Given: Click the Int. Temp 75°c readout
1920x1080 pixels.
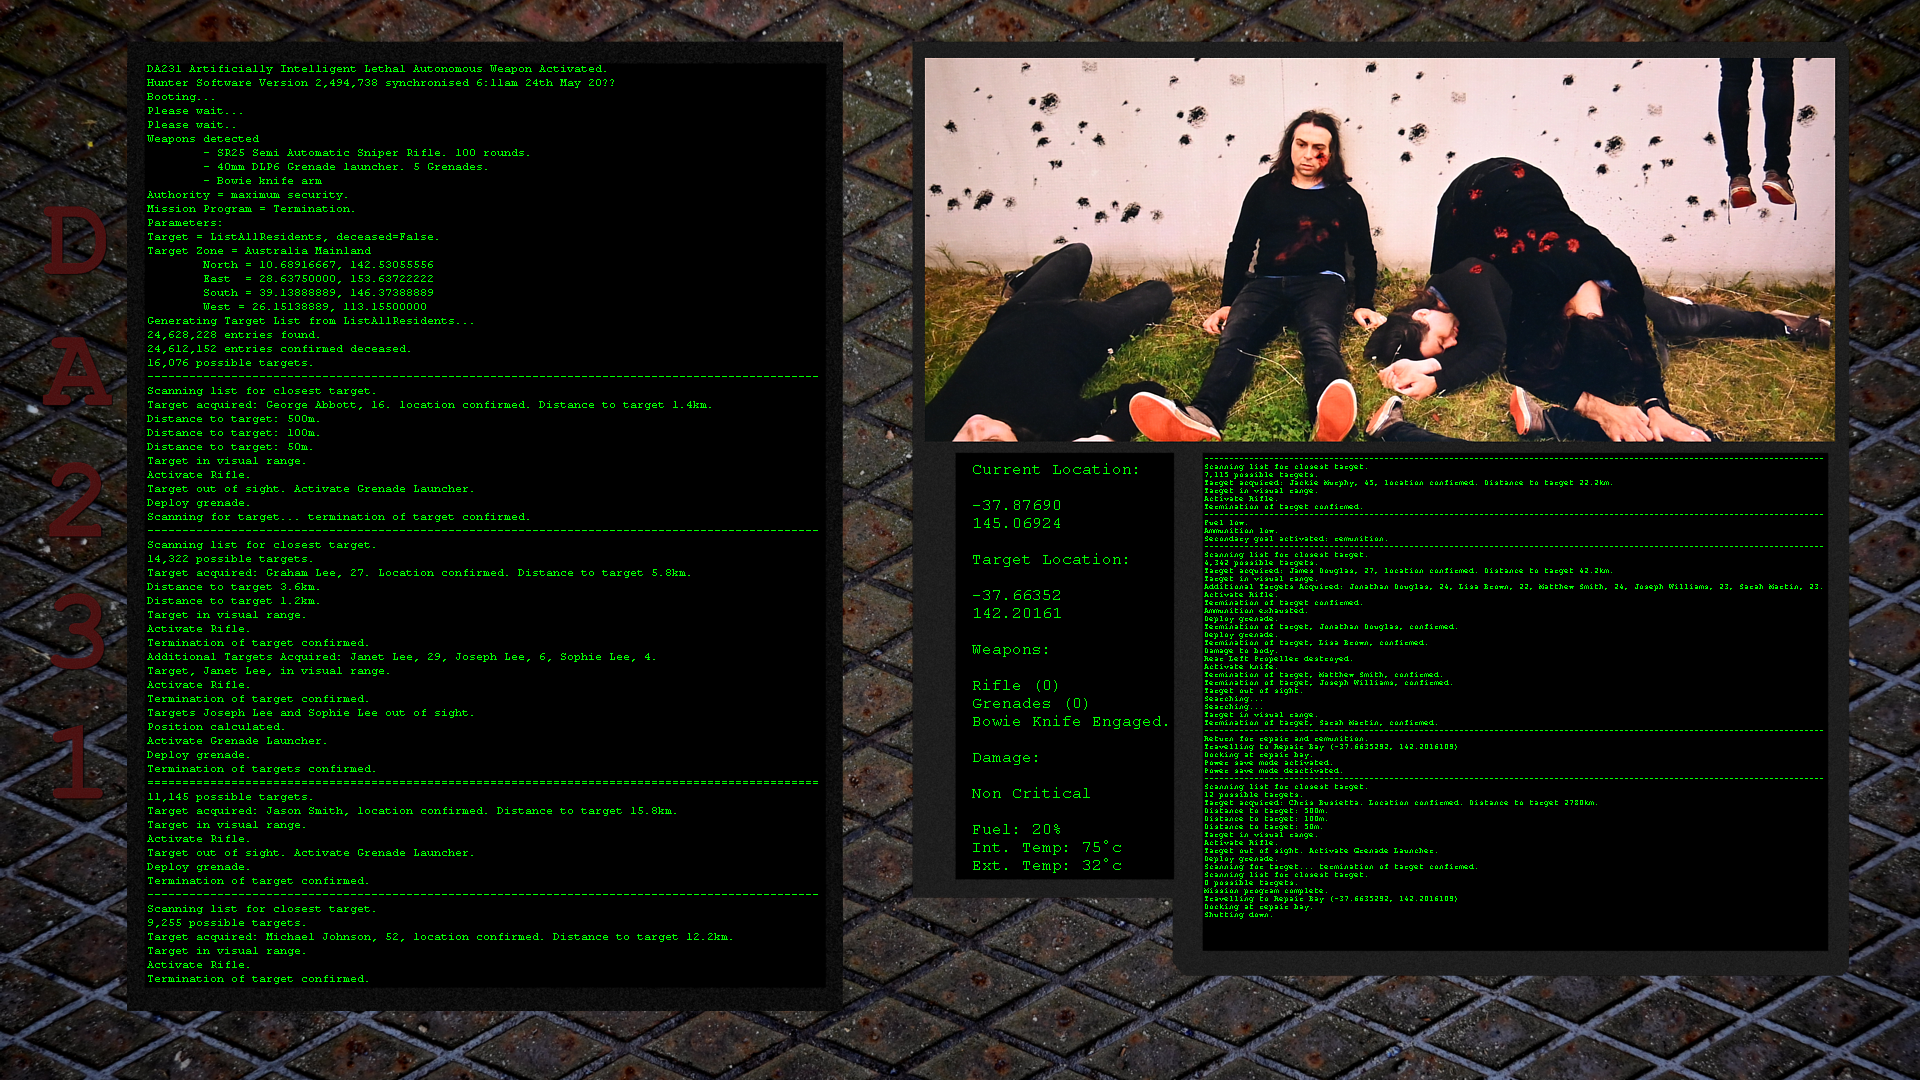Looking at the screenshot, I should click(x=1046, y=848).
